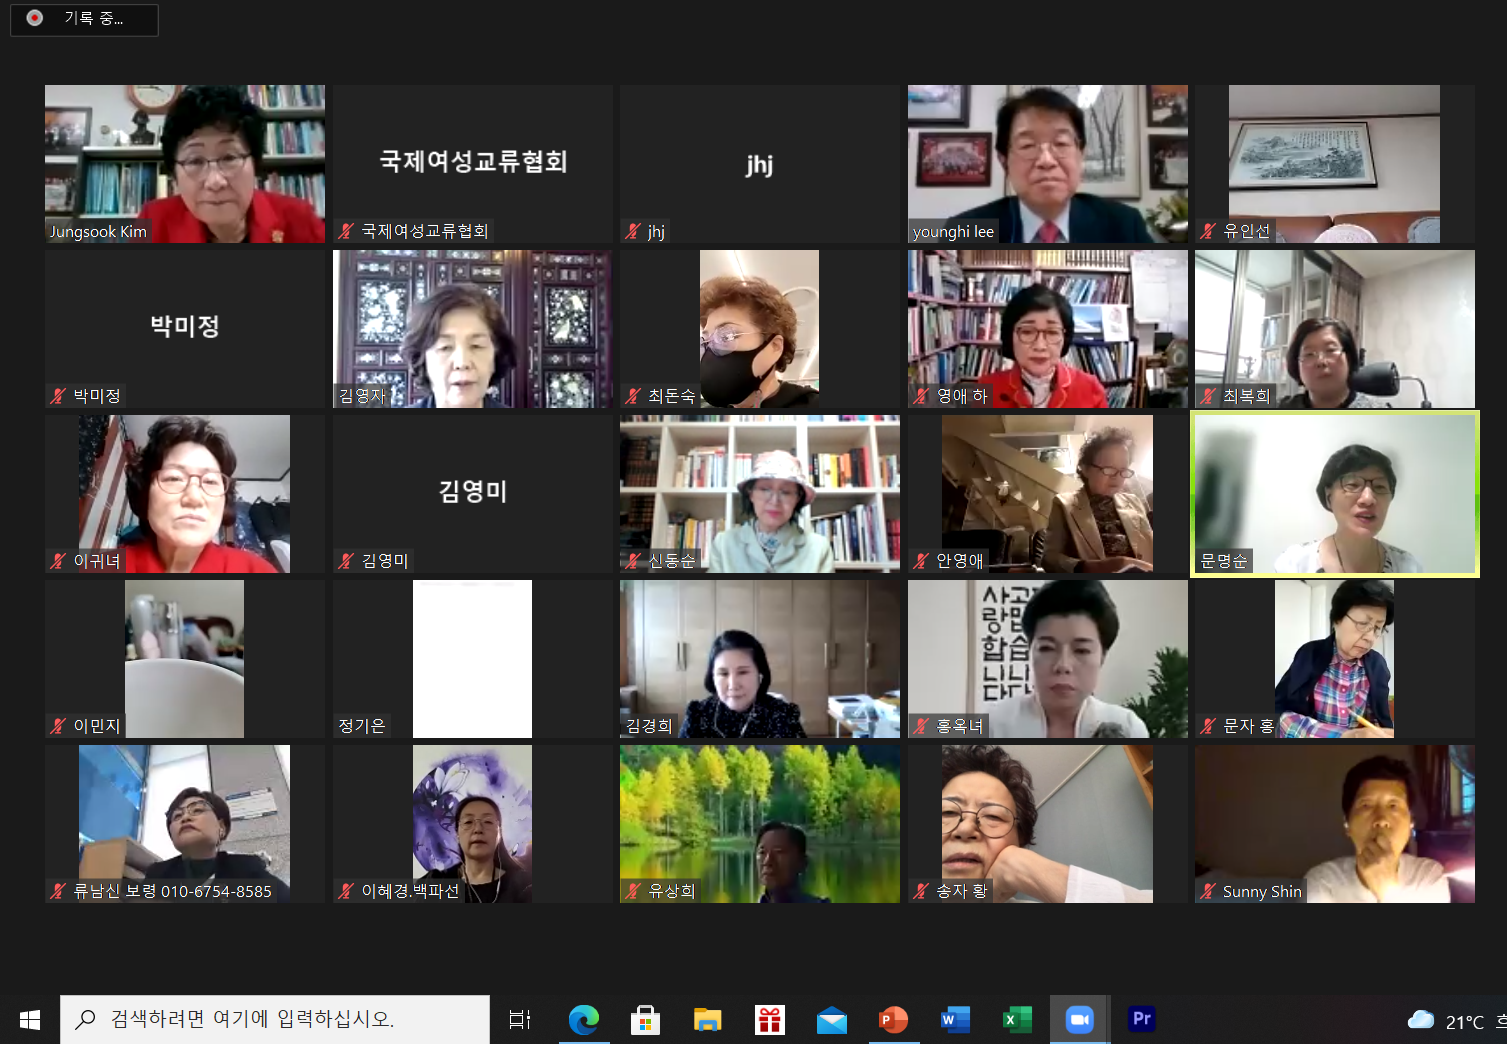Image resolution: width=1507 pixels, height=1044 pixels.
Task: Open Word from the taskbar
Action: 955,1019
